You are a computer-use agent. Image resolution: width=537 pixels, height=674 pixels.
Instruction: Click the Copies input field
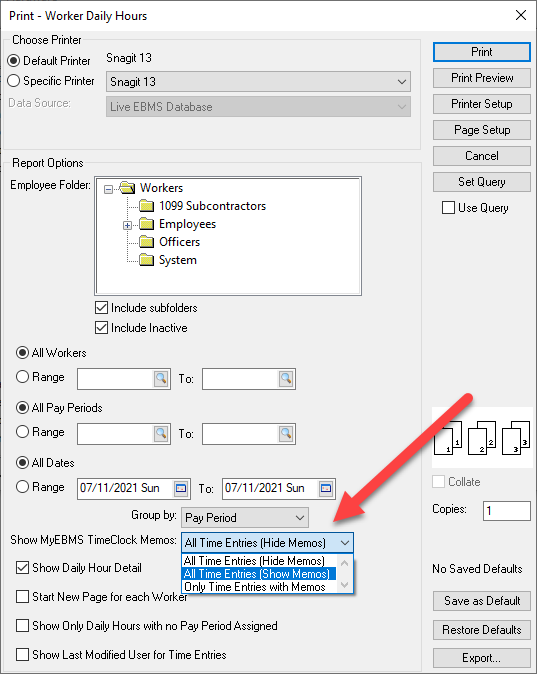click(506, 511)
